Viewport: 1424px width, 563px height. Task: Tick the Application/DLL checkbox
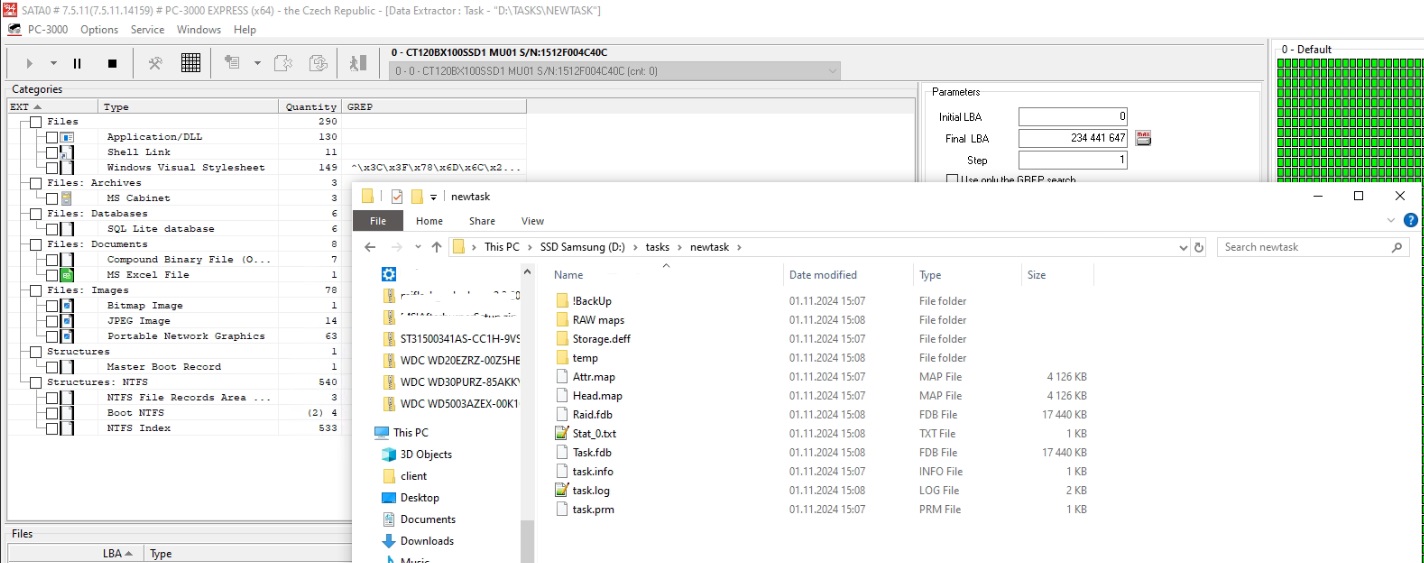click(52, 137)
